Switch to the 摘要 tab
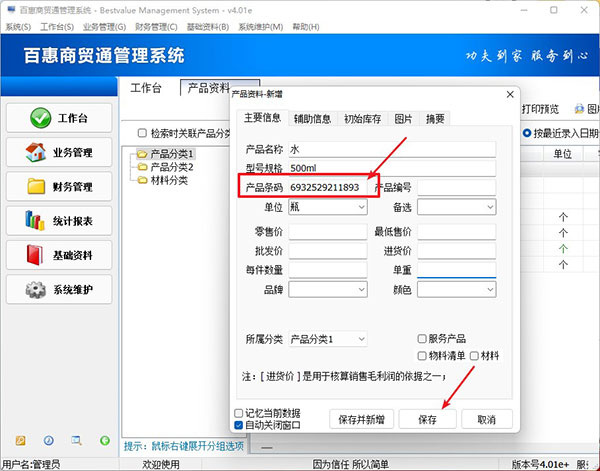Screen dimensions: 600x471 tap(435, 119)
